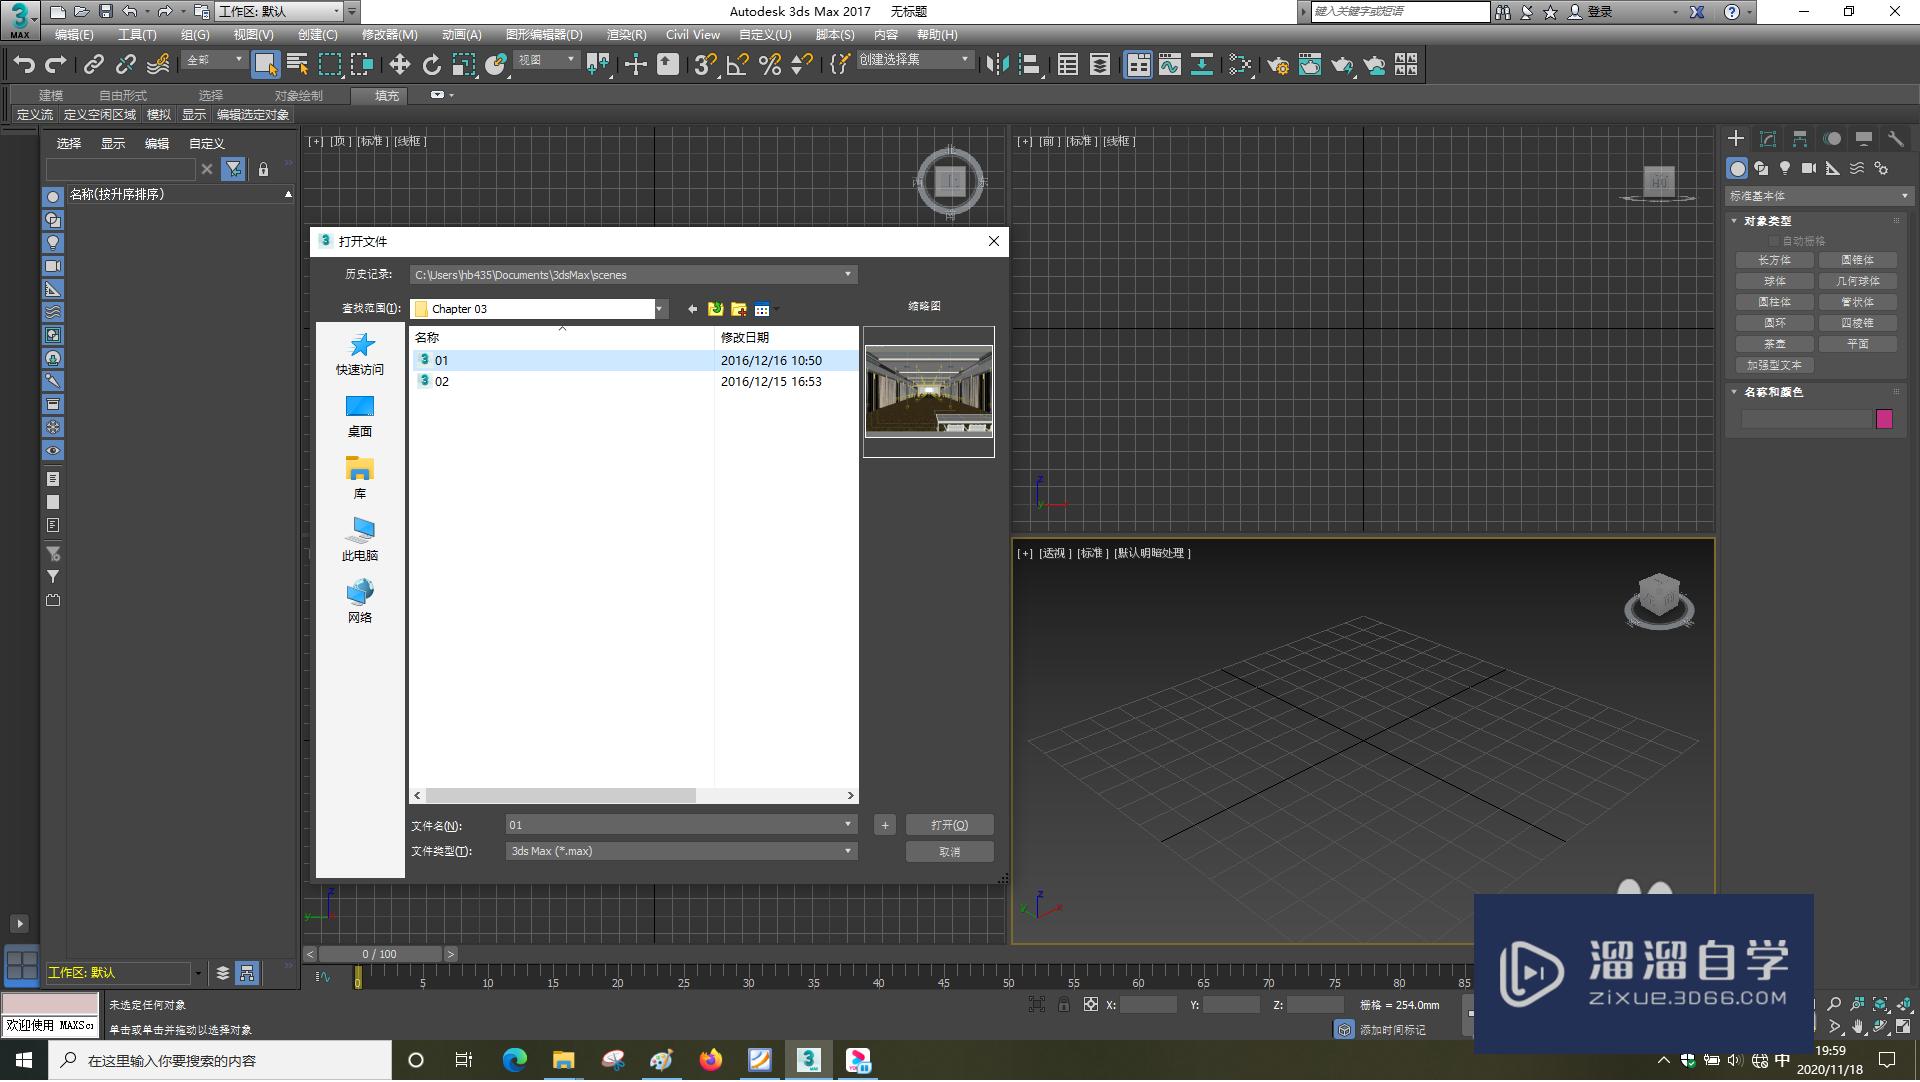Toggle the selection lock icon in Scene Explorer
The height and width of the screenshot is (1082, 1920).
(x=263, y=170)
